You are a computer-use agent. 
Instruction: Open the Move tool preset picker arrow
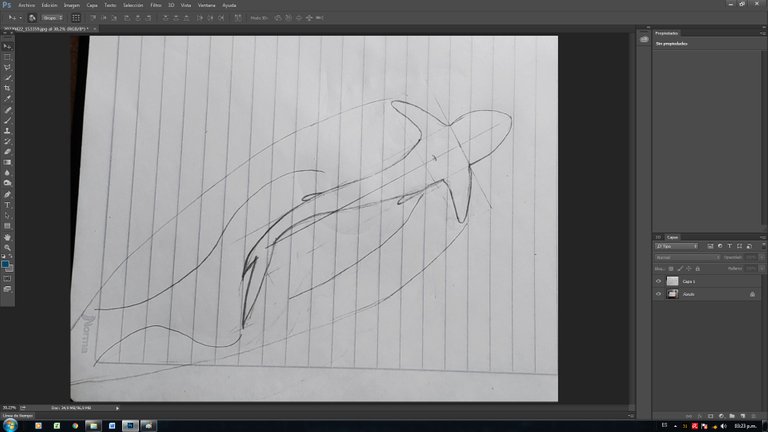point(20,18)
